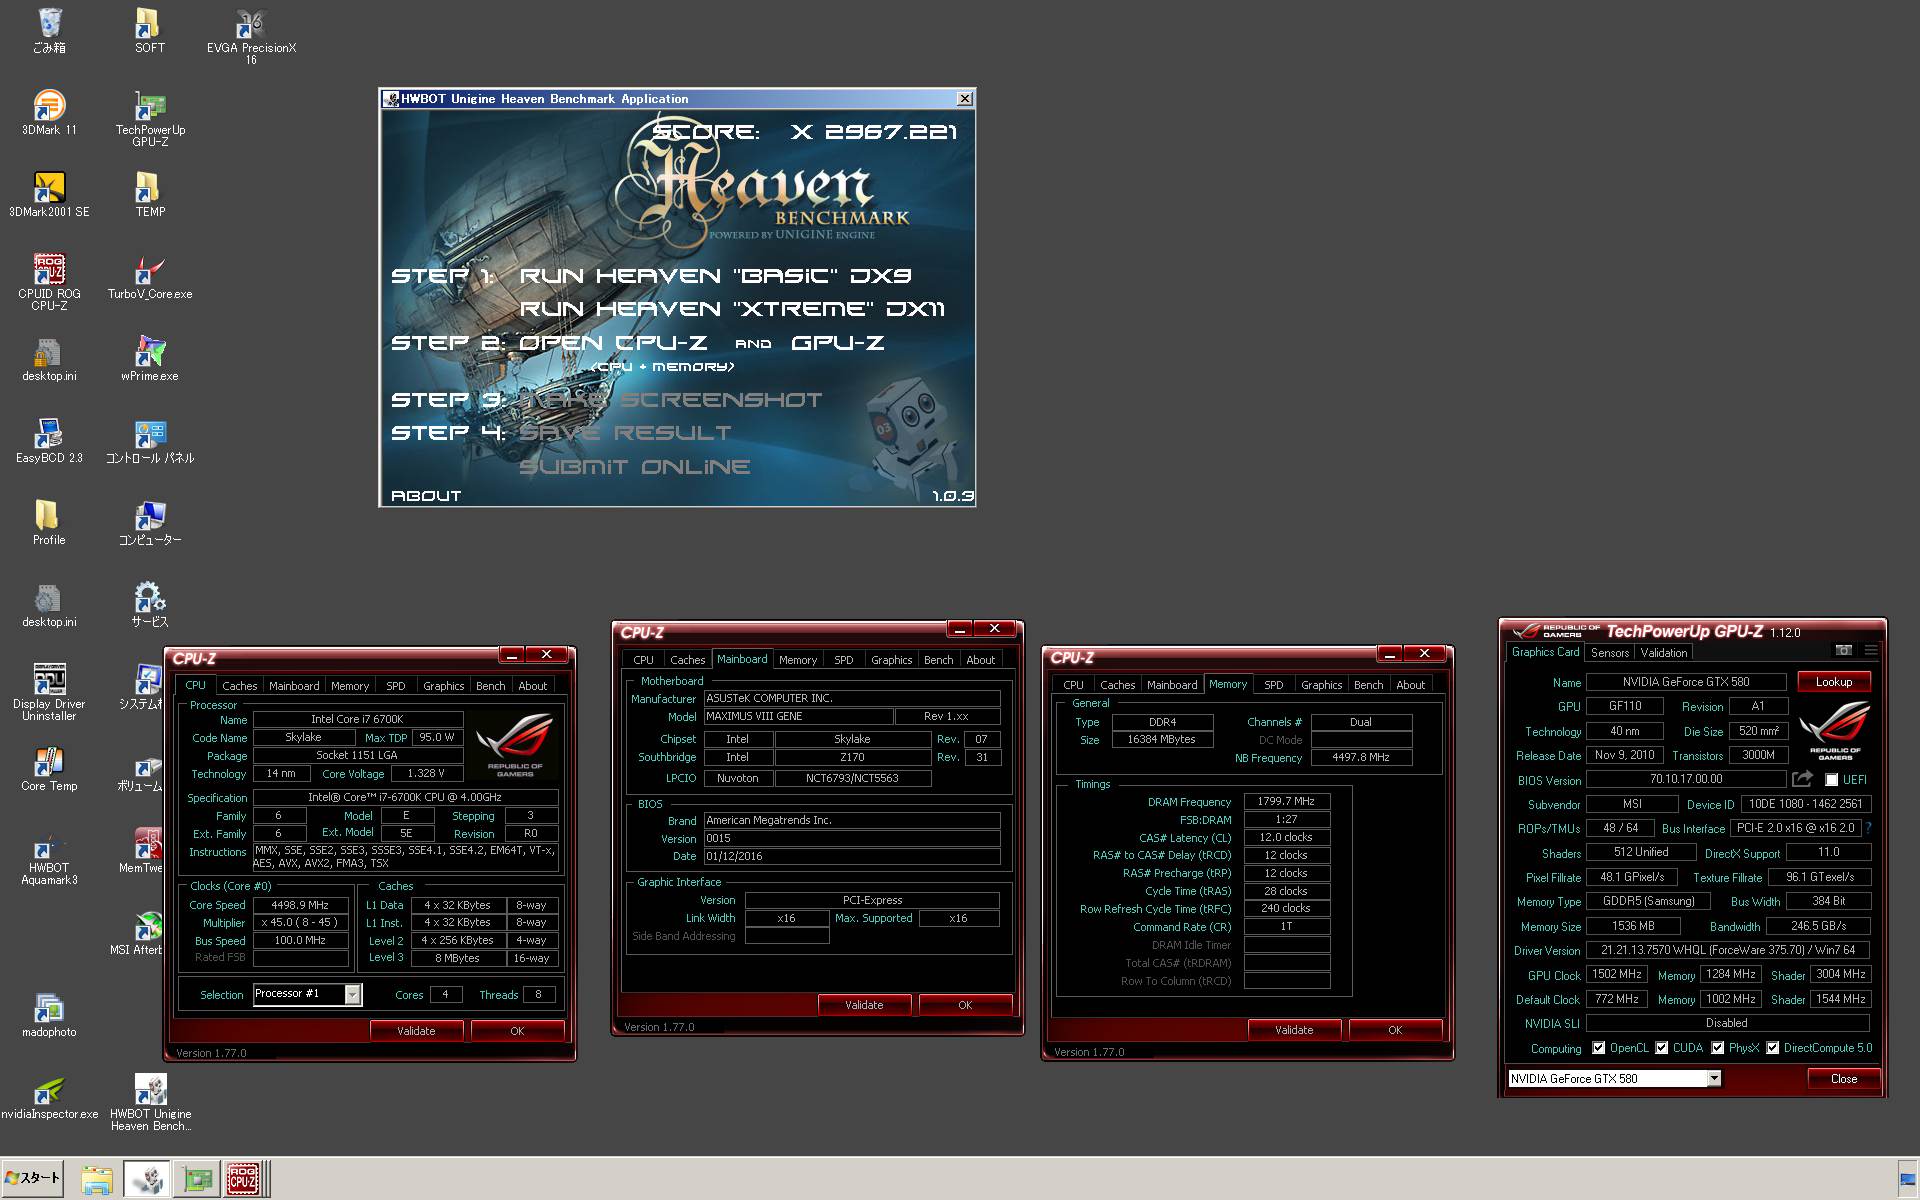Open EasyBCD 2.3 shortcut
This screenshot has width=1920, height=1200.
(49, 440)
